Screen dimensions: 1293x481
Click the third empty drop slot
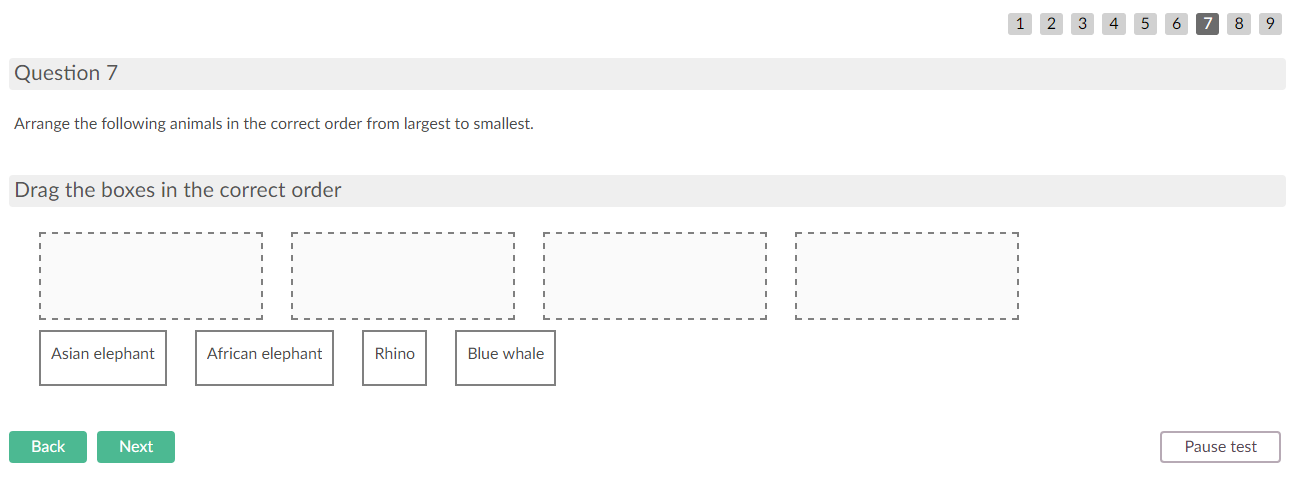[655, 276]
